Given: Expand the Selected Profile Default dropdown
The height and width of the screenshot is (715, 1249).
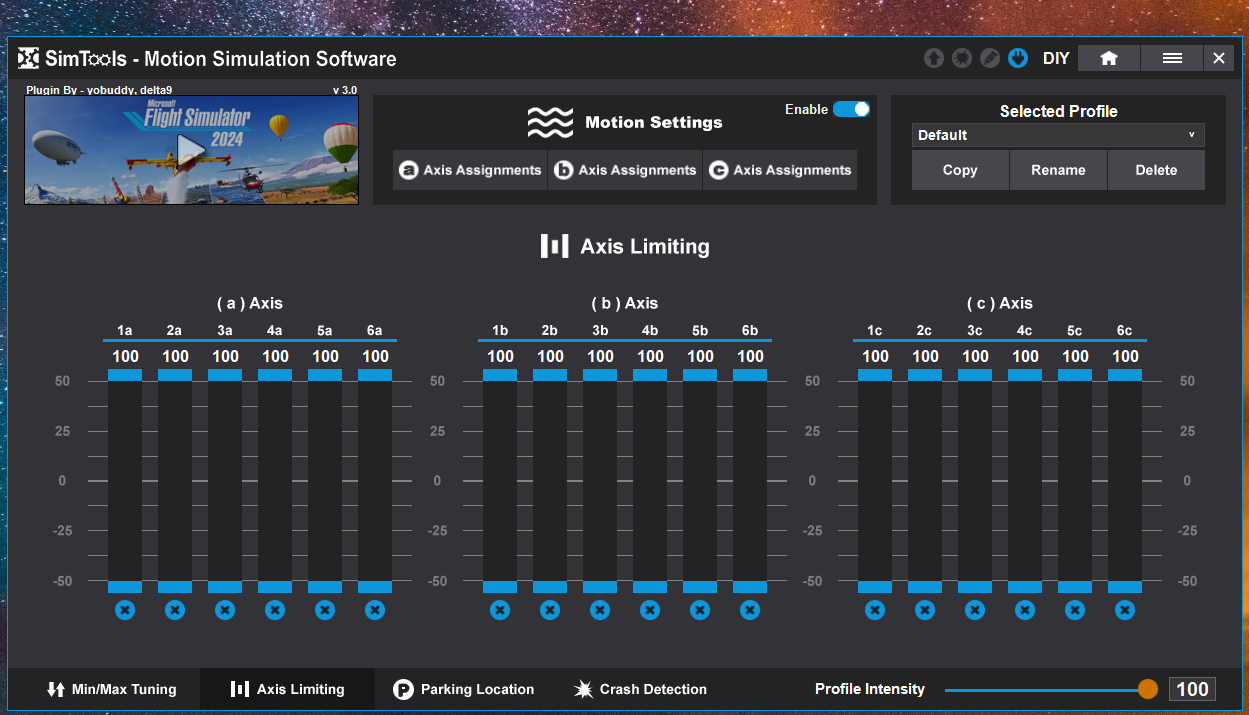Looking at the screenshot, I should click(1058, 135).
